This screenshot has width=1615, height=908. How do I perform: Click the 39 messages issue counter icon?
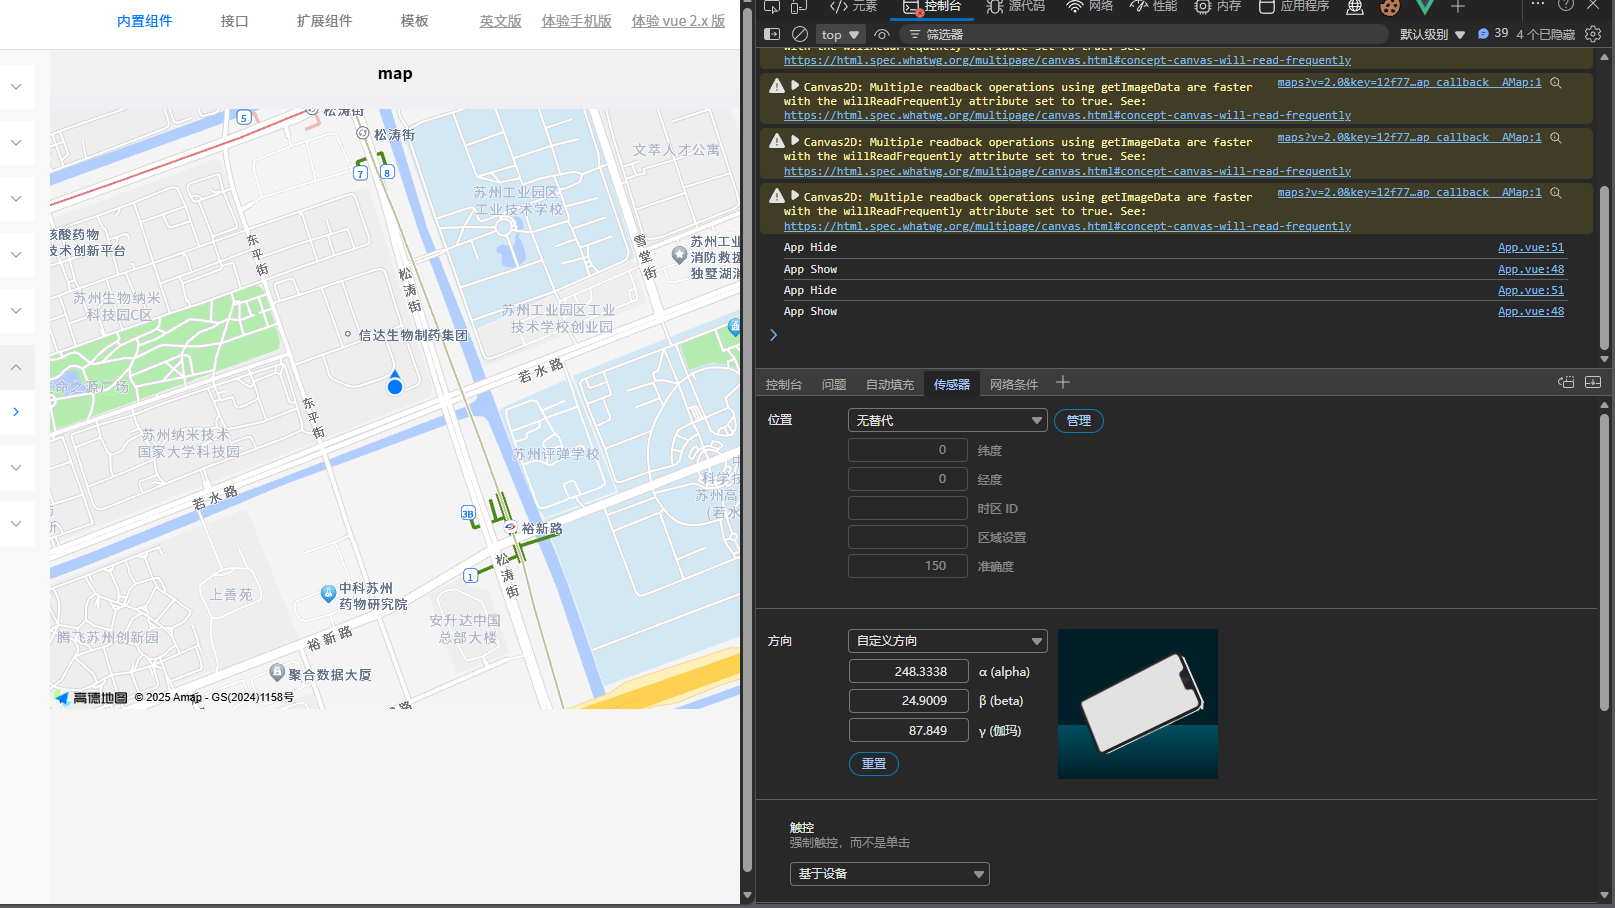(x=1493, y=34)
